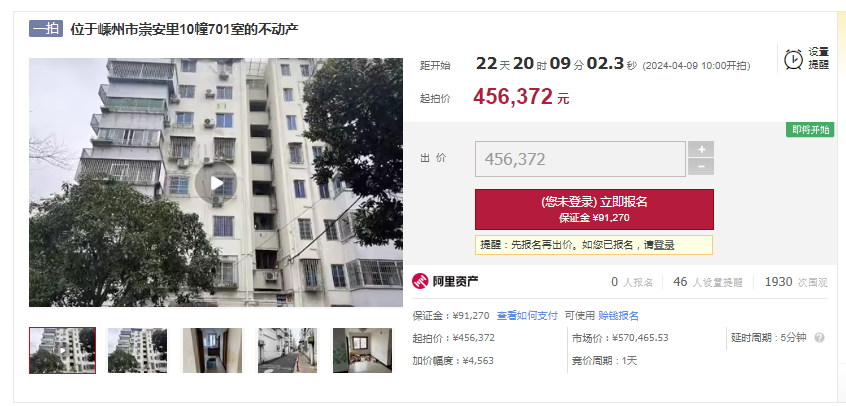The height and width of the screenshot is (406, 846).
Task: Decrease bid with the minus button
Action: click(x=701, y=167)
